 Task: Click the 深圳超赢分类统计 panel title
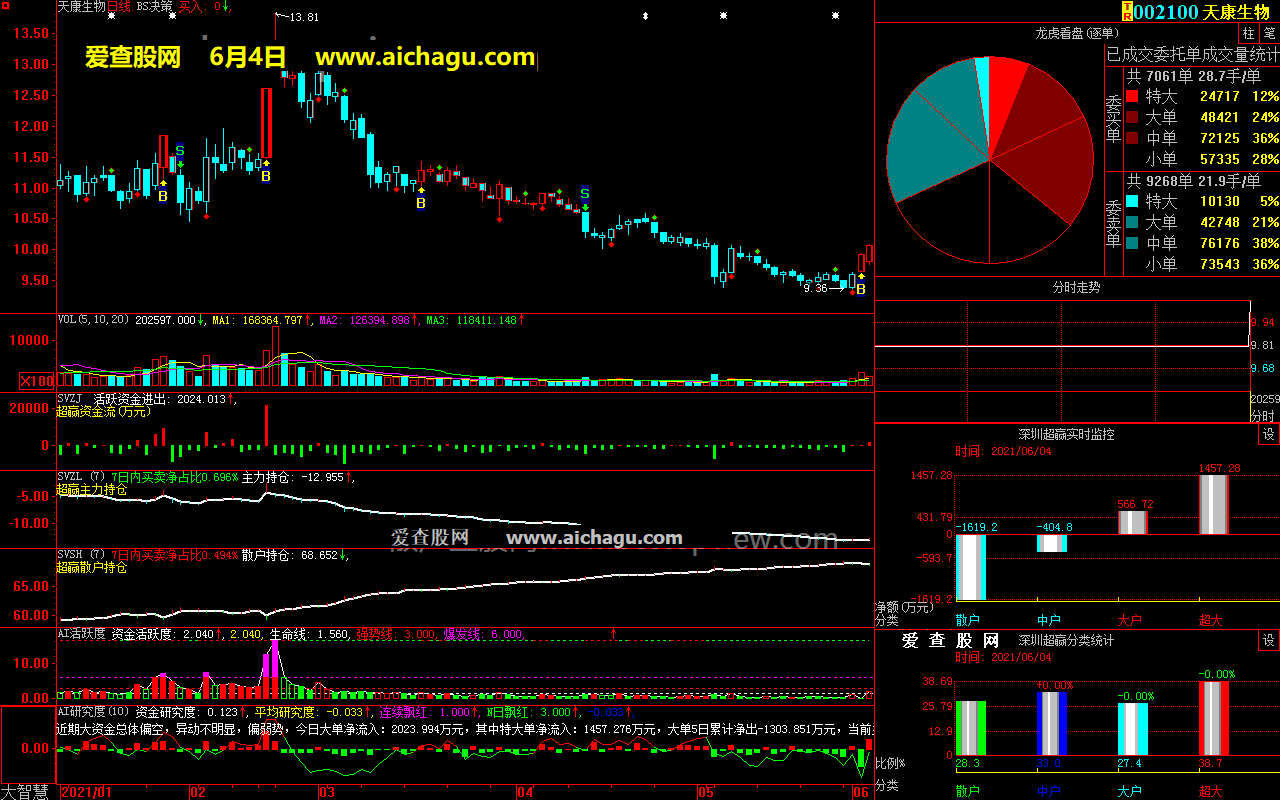pyautogui.click(x=1066, y=640)
